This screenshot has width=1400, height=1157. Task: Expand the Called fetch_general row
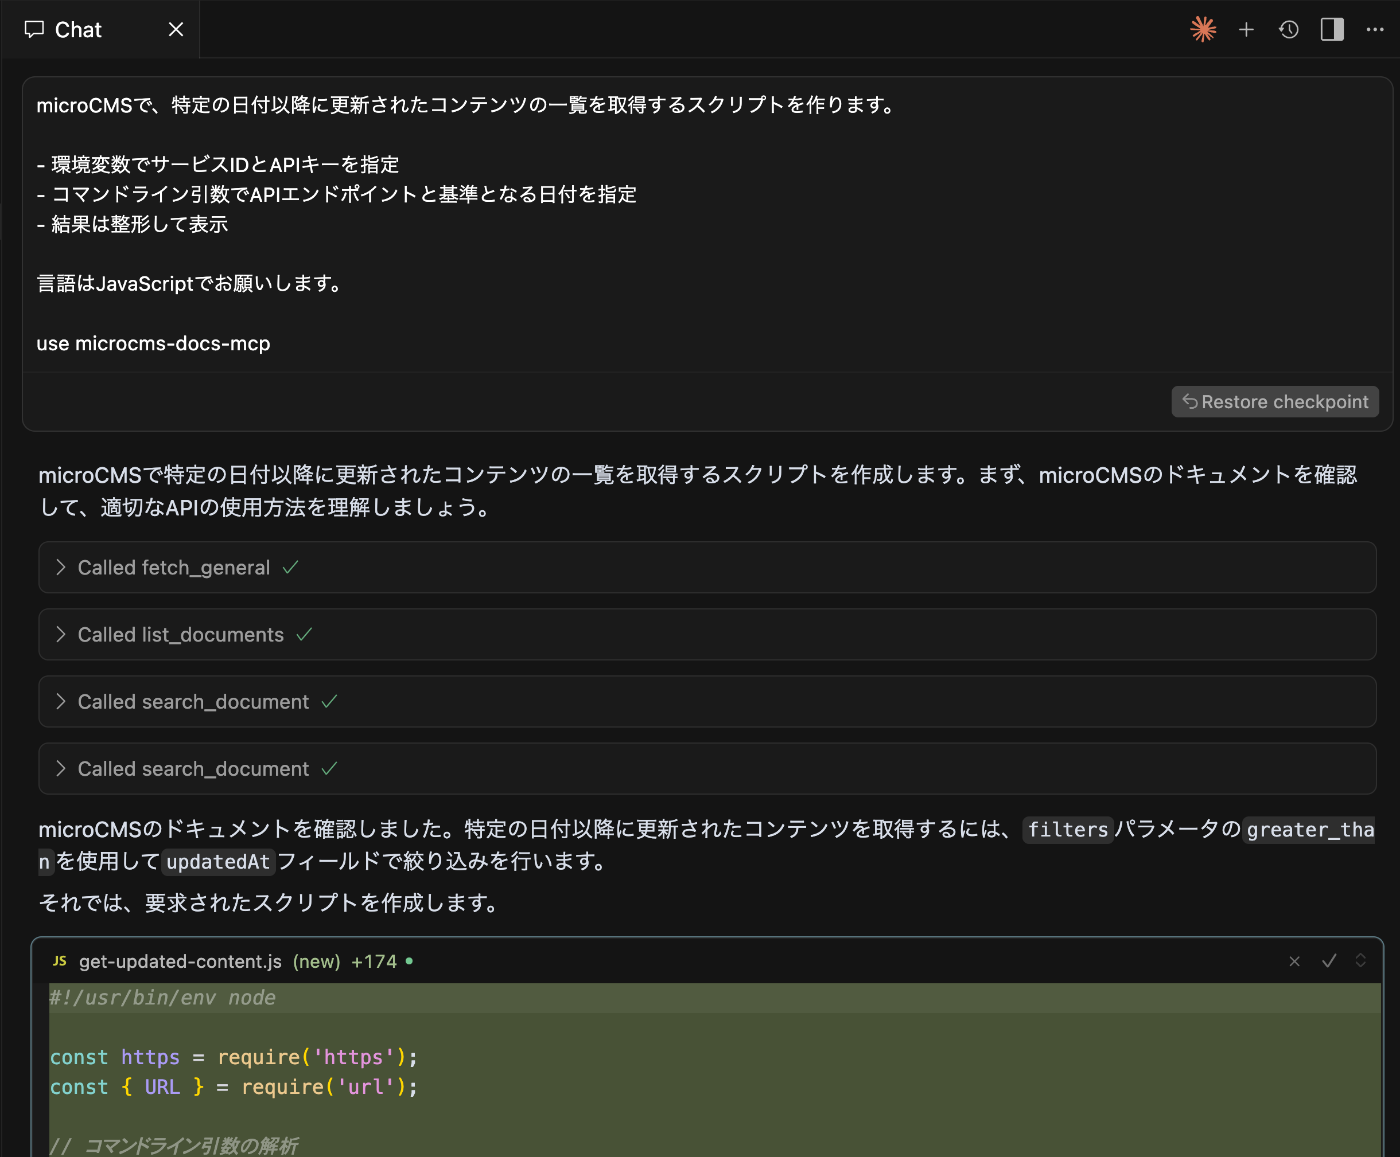click(707, 568)
